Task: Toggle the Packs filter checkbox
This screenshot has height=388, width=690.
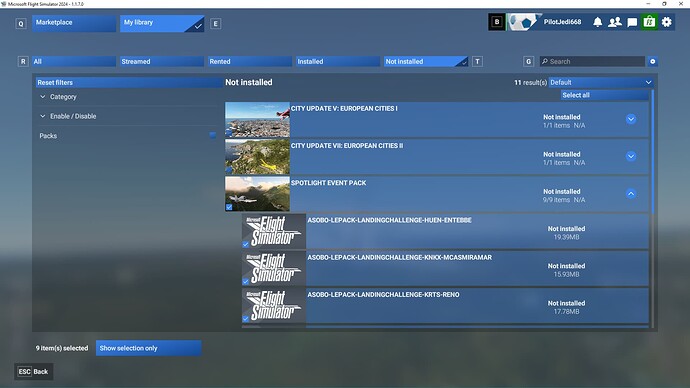Action: 213,135
